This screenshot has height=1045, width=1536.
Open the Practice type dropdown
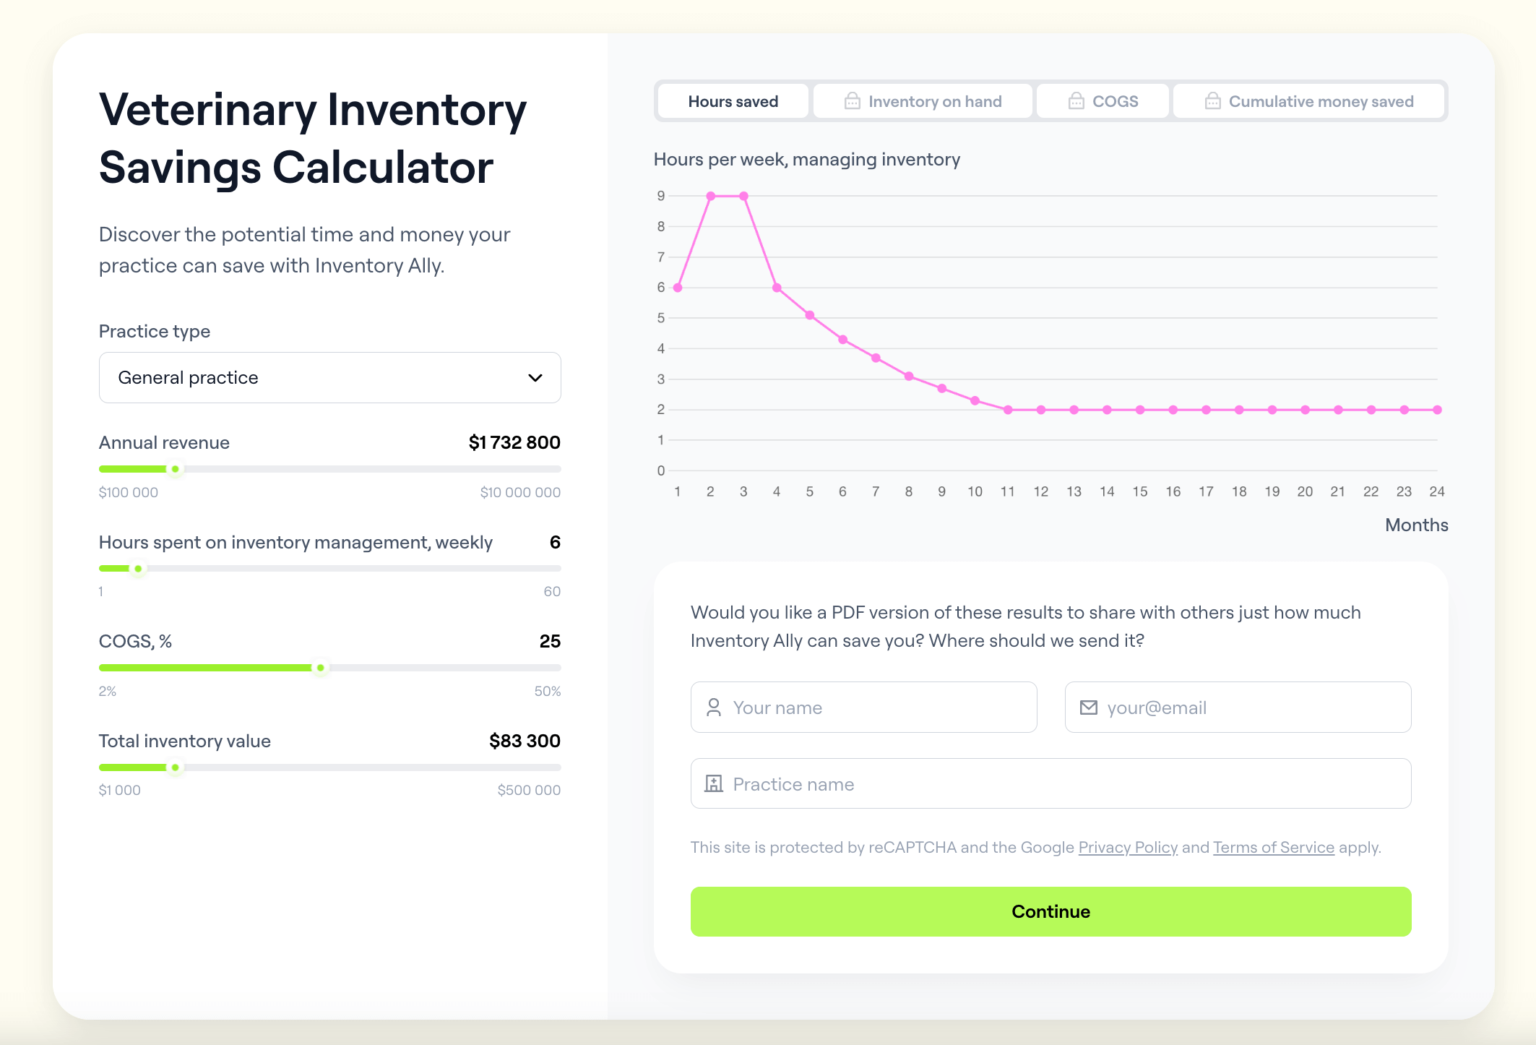(330, 378)
